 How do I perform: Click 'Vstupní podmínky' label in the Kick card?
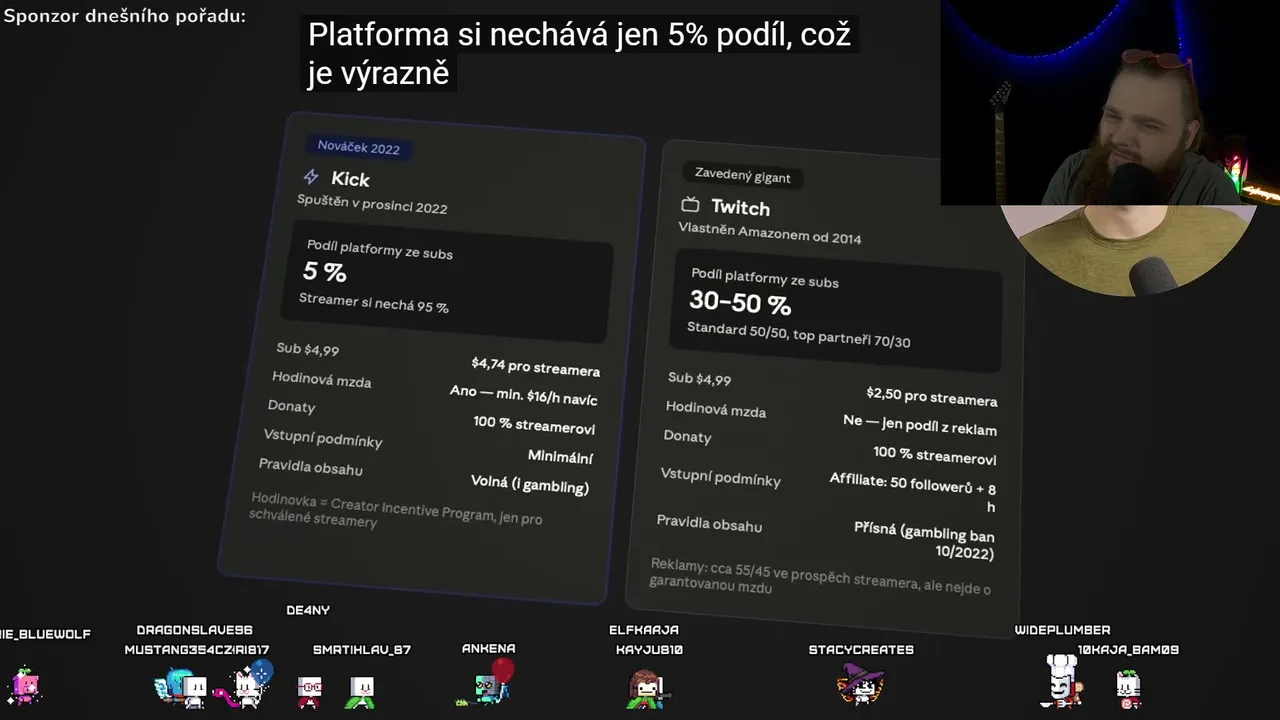pos(323,437)
